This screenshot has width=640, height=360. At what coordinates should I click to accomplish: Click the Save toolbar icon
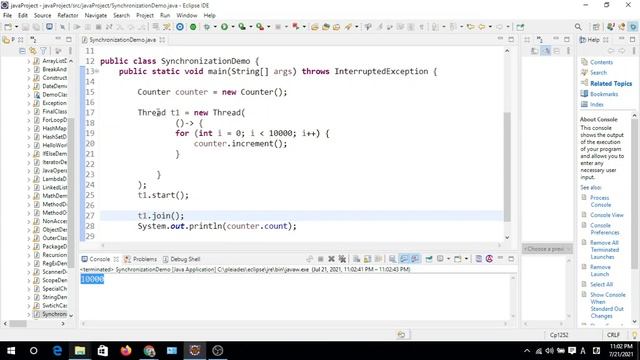(x=25, y=27)
